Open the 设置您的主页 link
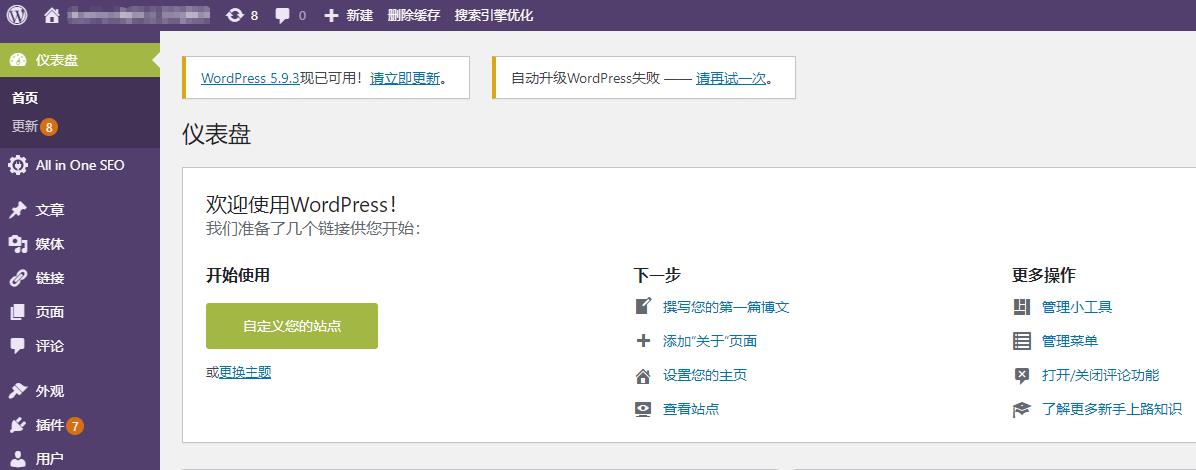This screenshot has height=470, width=1196. [x=705, y=375]
